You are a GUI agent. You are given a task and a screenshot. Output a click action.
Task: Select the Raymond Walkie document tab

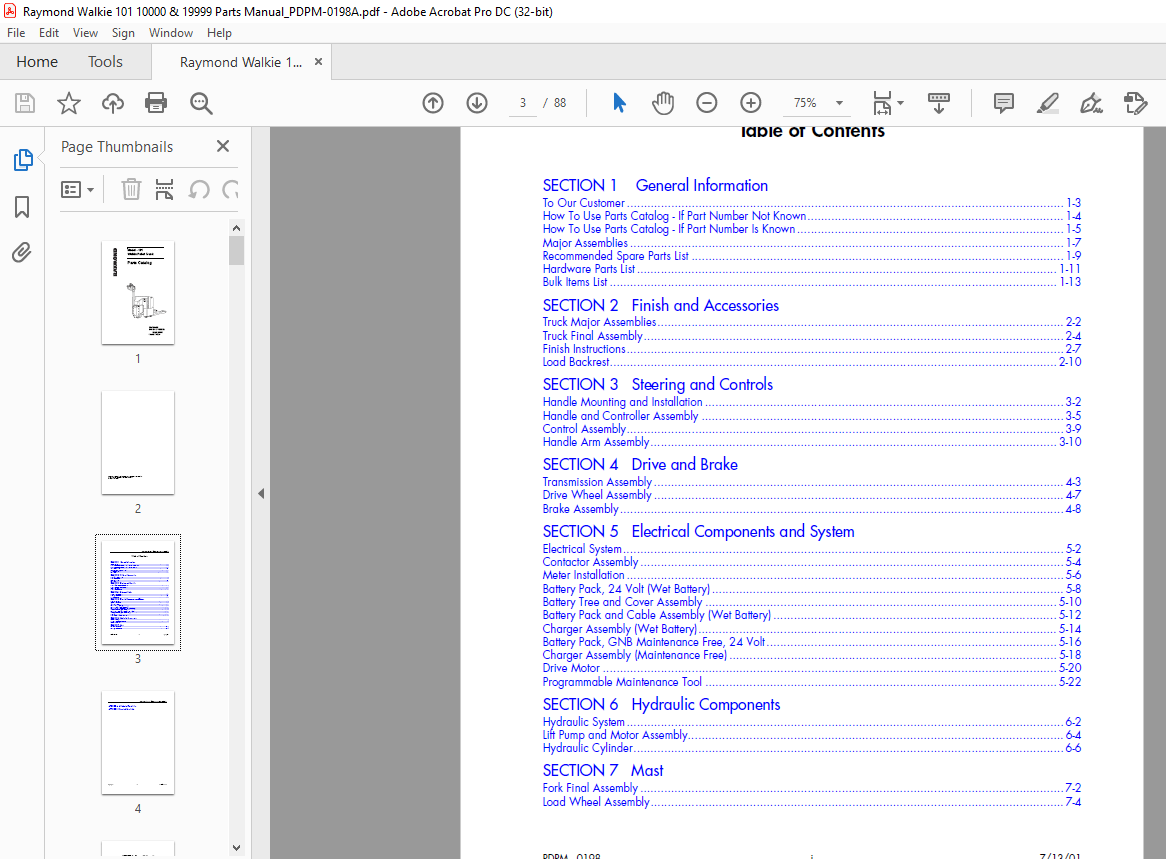pos(241,62)
